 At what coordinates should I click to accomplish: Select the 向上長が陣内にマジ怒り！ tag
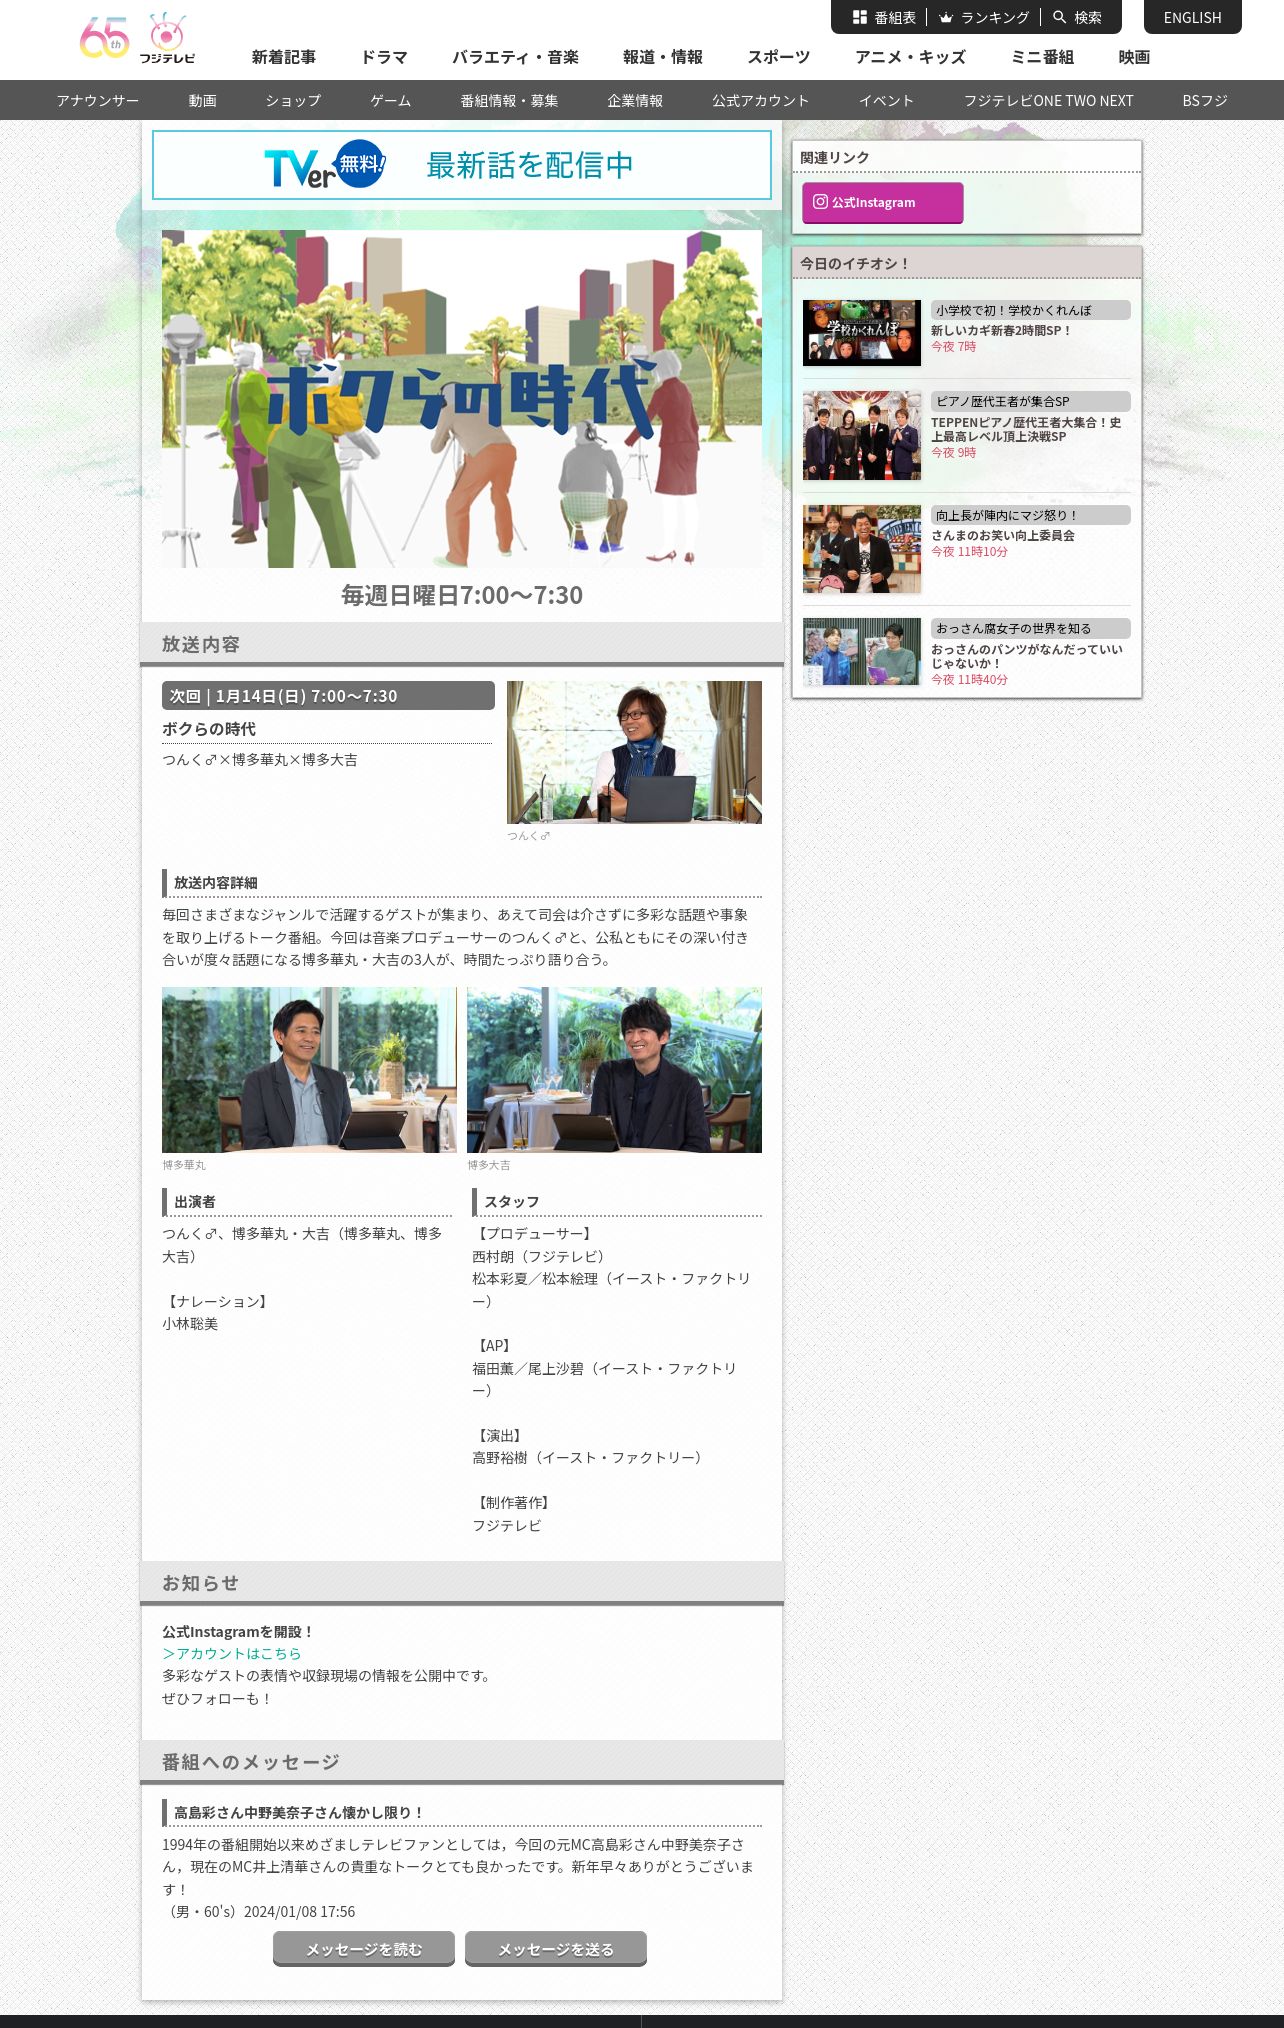click(1031, 515)
